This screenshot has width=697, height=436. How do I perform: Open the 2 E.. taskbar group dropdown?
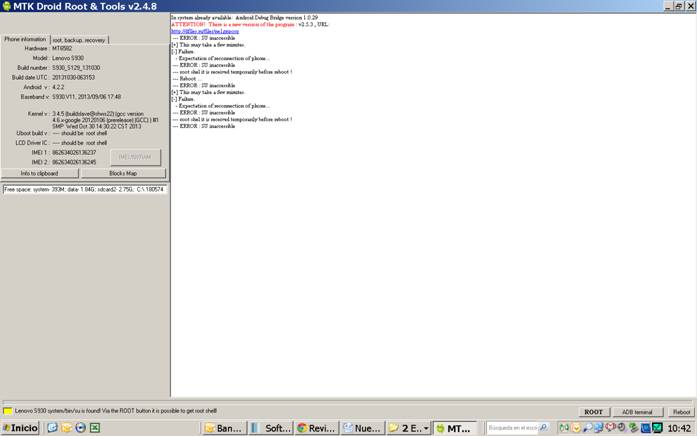(x=426, y=428)
